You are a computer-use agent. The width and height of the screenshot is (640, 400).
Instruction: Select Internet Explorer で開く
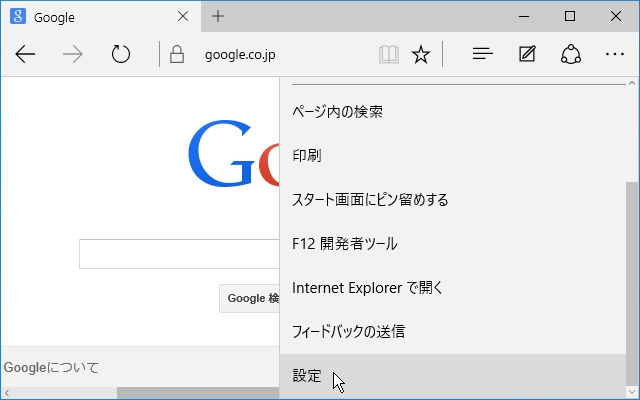click(x=453, y=288)
